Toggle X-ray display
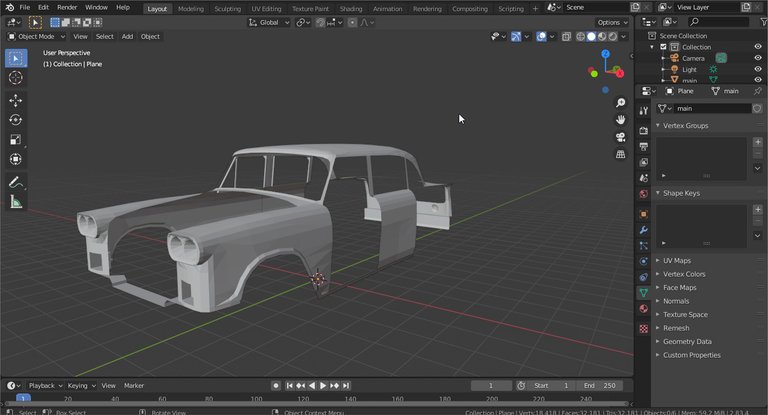768x415 pixels. (566, 36)
